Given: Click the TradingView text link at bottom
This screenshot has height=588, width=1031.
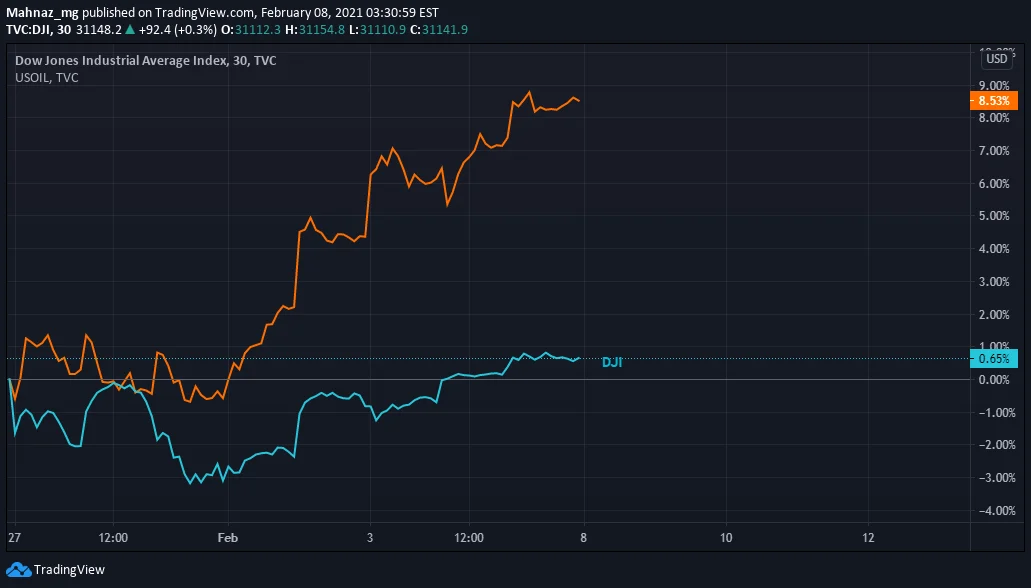Looking at the screenshot, I should coord(69,570).
